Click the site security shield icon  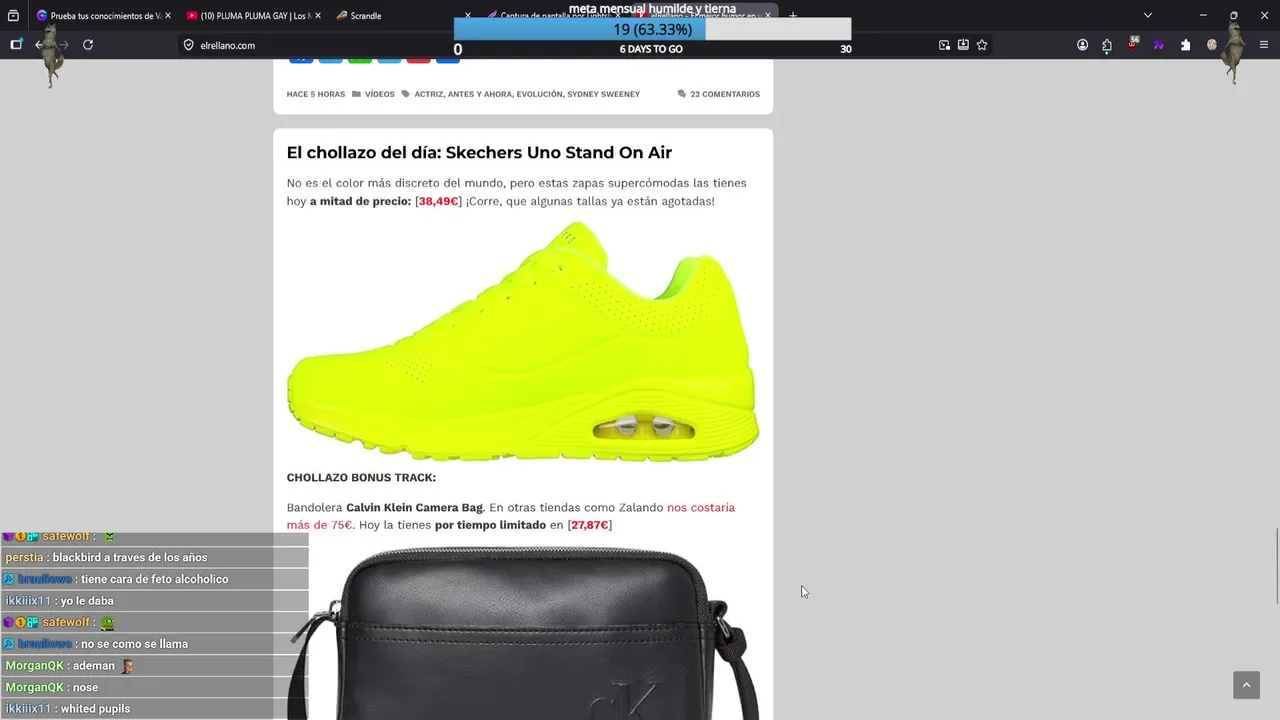pyautogui.click(x=188, y=45)
